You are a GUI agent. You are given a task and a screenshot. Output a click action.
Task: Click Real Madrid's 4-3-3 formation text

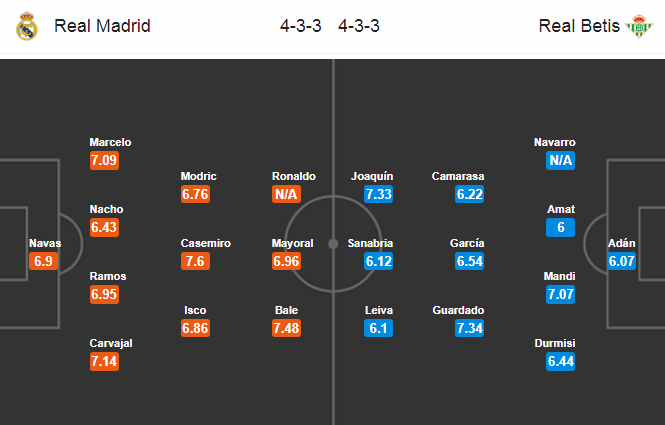tap(300, 26)
